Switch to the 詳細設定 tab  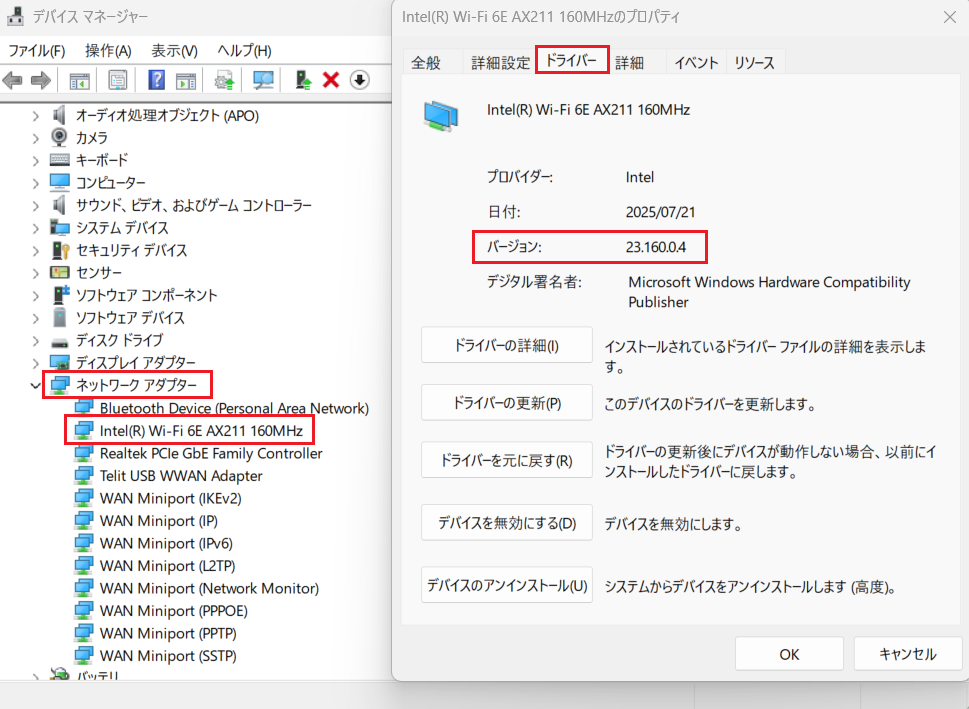(500, 62)
